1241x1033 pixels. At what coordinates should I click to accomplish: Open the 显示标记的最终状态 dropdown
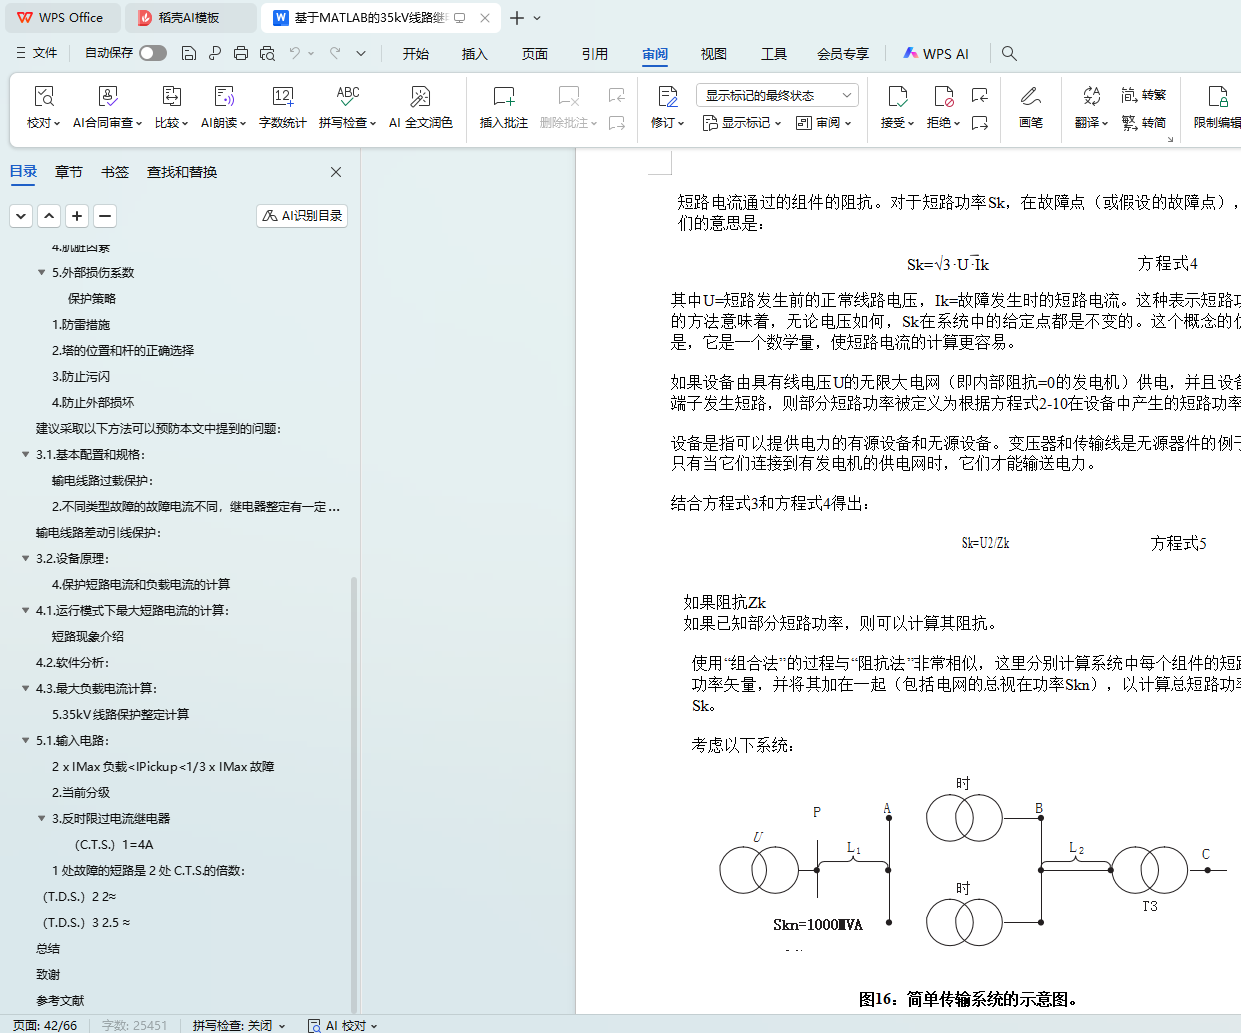[x=777, y=96]
